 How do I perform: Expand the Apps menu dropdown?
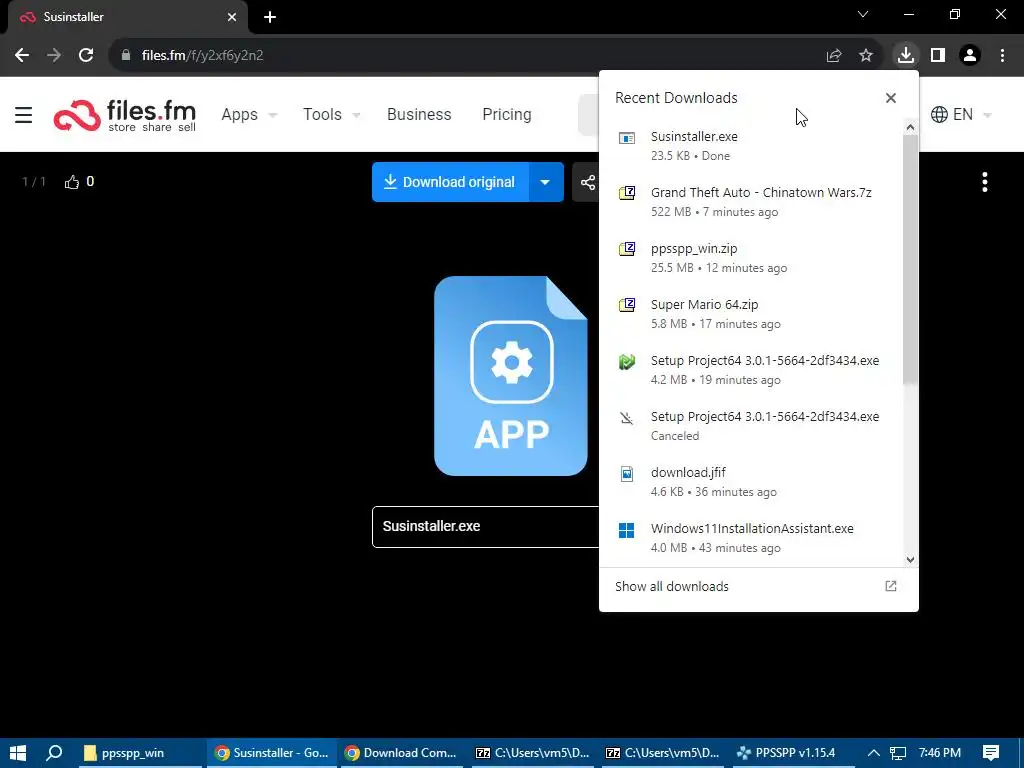273,115
